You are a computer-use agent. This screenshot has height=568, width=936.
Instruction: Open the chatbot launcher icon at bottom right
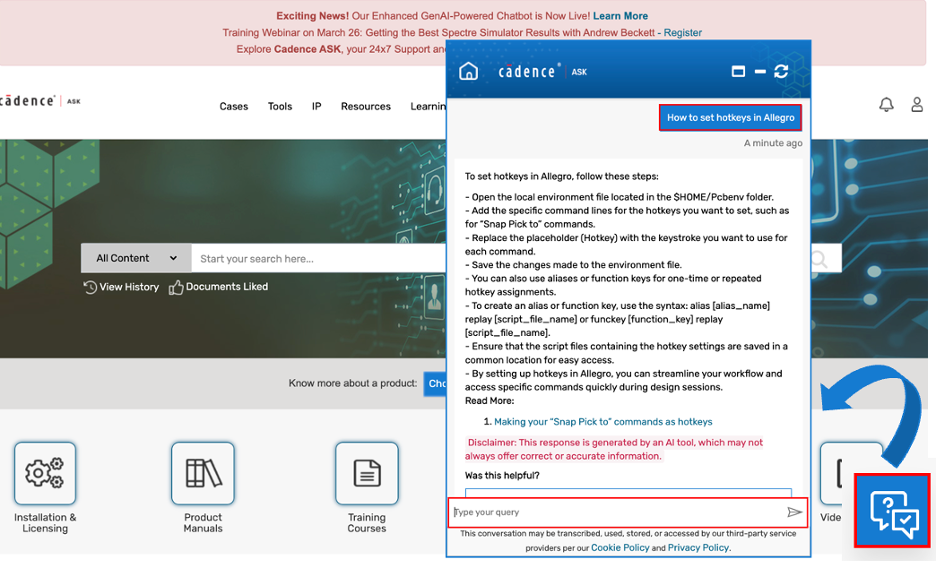(892, 510)
